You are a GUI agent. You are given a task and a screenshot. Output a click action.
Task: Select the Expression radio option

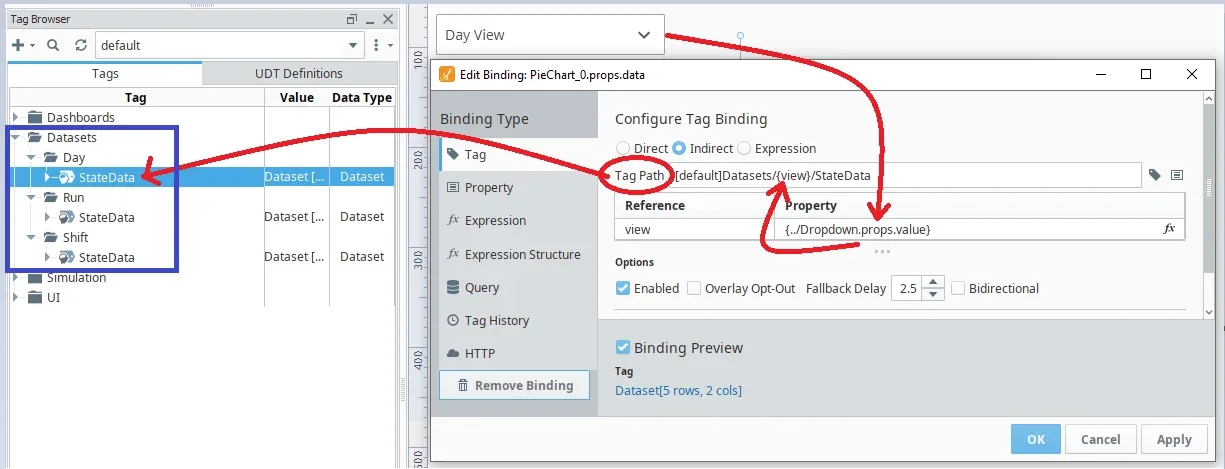tap(744, 148)
